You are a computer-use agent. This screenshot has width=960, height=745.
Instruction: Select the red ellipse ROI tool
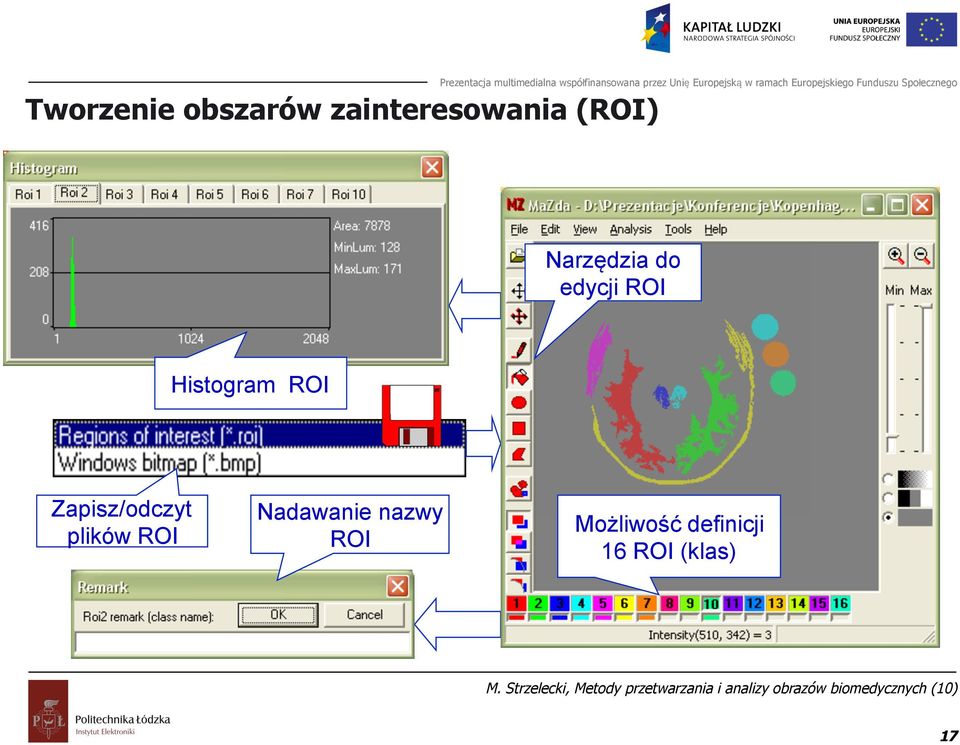519,403
